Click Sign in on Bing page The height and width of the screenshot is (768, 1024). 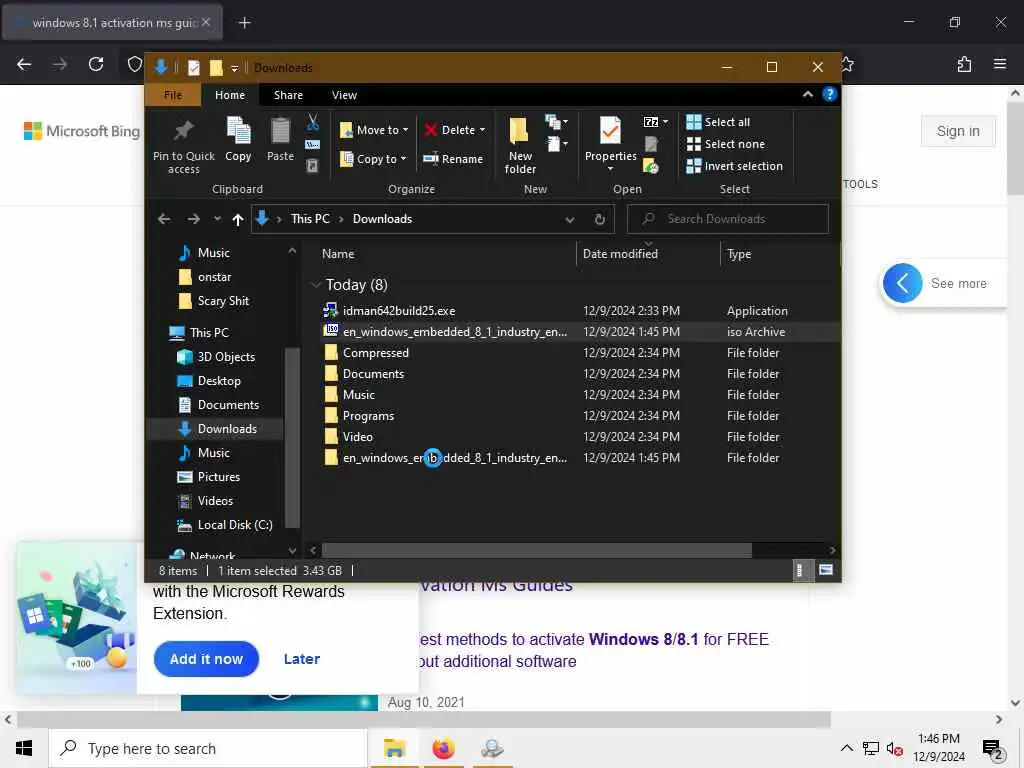[958, 131]
